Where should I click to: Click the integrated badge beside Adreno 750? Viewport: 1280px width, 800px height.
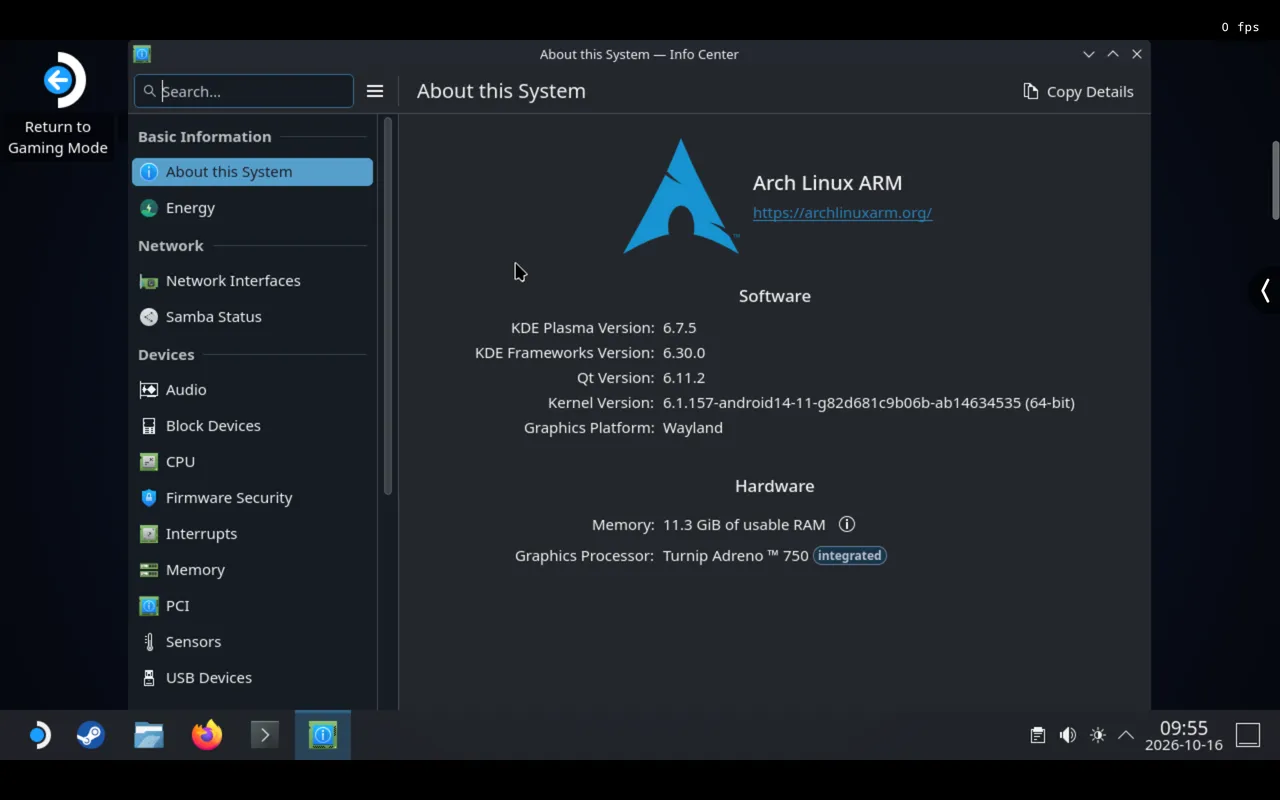pos(850,556)
